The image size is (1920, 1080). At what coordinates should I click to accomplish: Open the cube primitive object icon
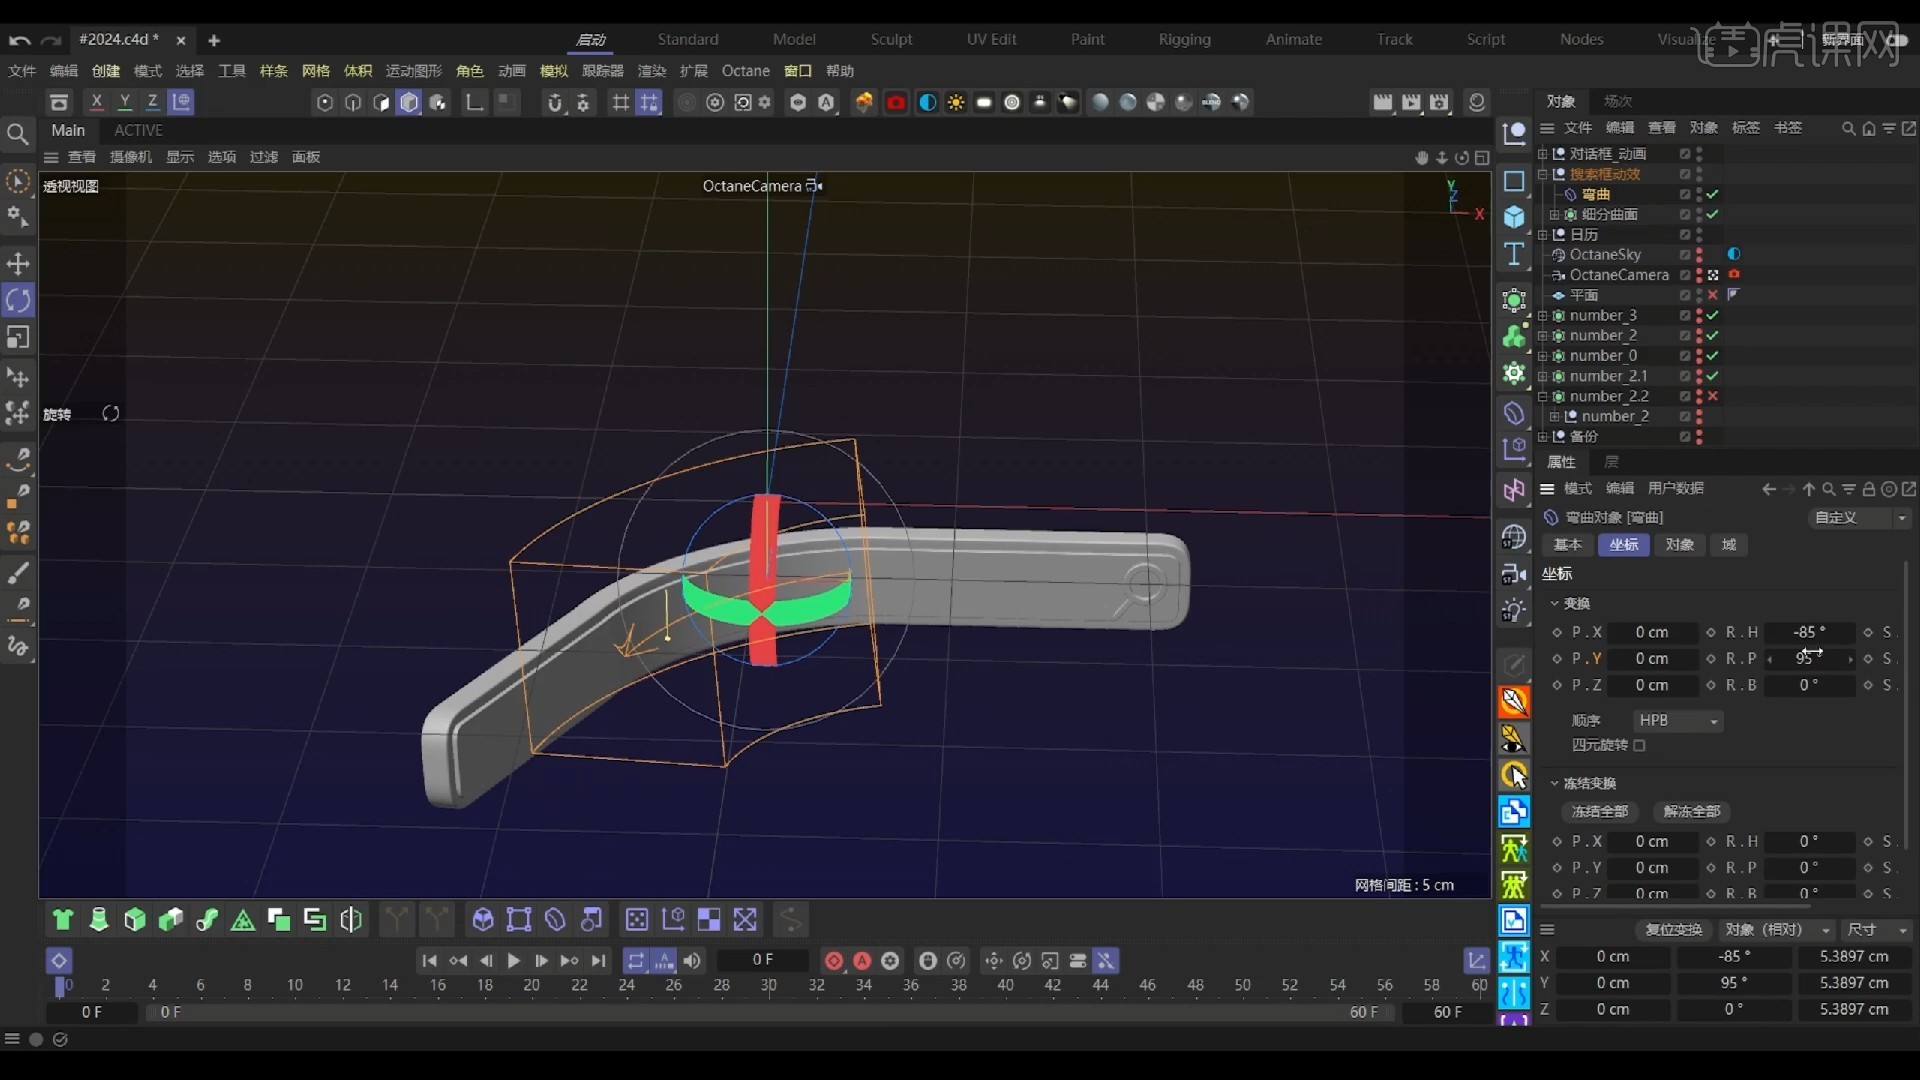pyautogui.click(x=1514, y=217)
